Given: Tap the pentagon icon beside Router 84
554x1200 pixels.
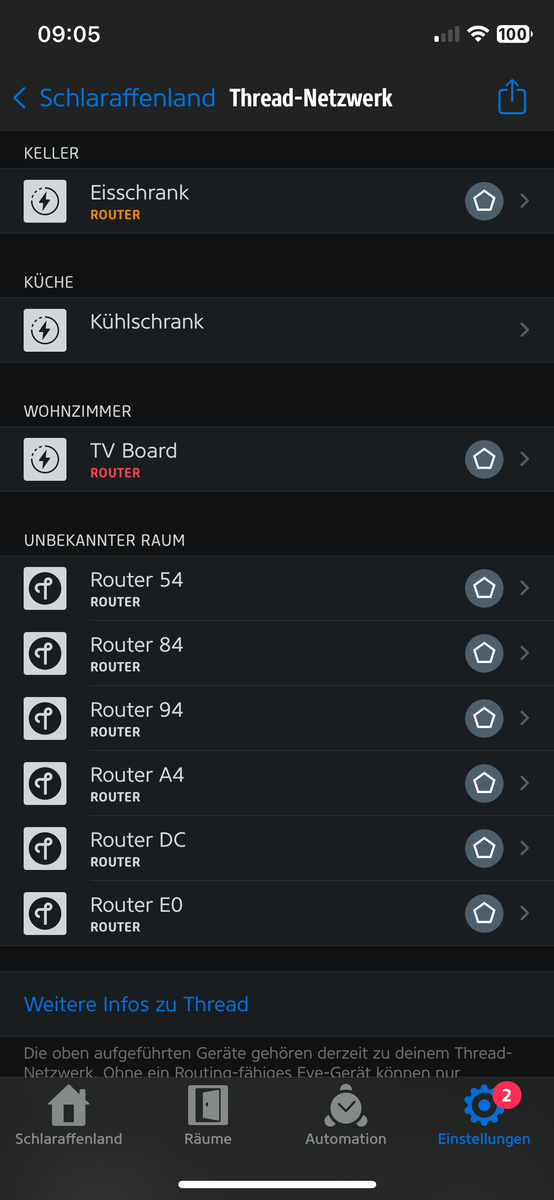Looking at the screenshot, I should pyautogui.click(x=484, y=653).
